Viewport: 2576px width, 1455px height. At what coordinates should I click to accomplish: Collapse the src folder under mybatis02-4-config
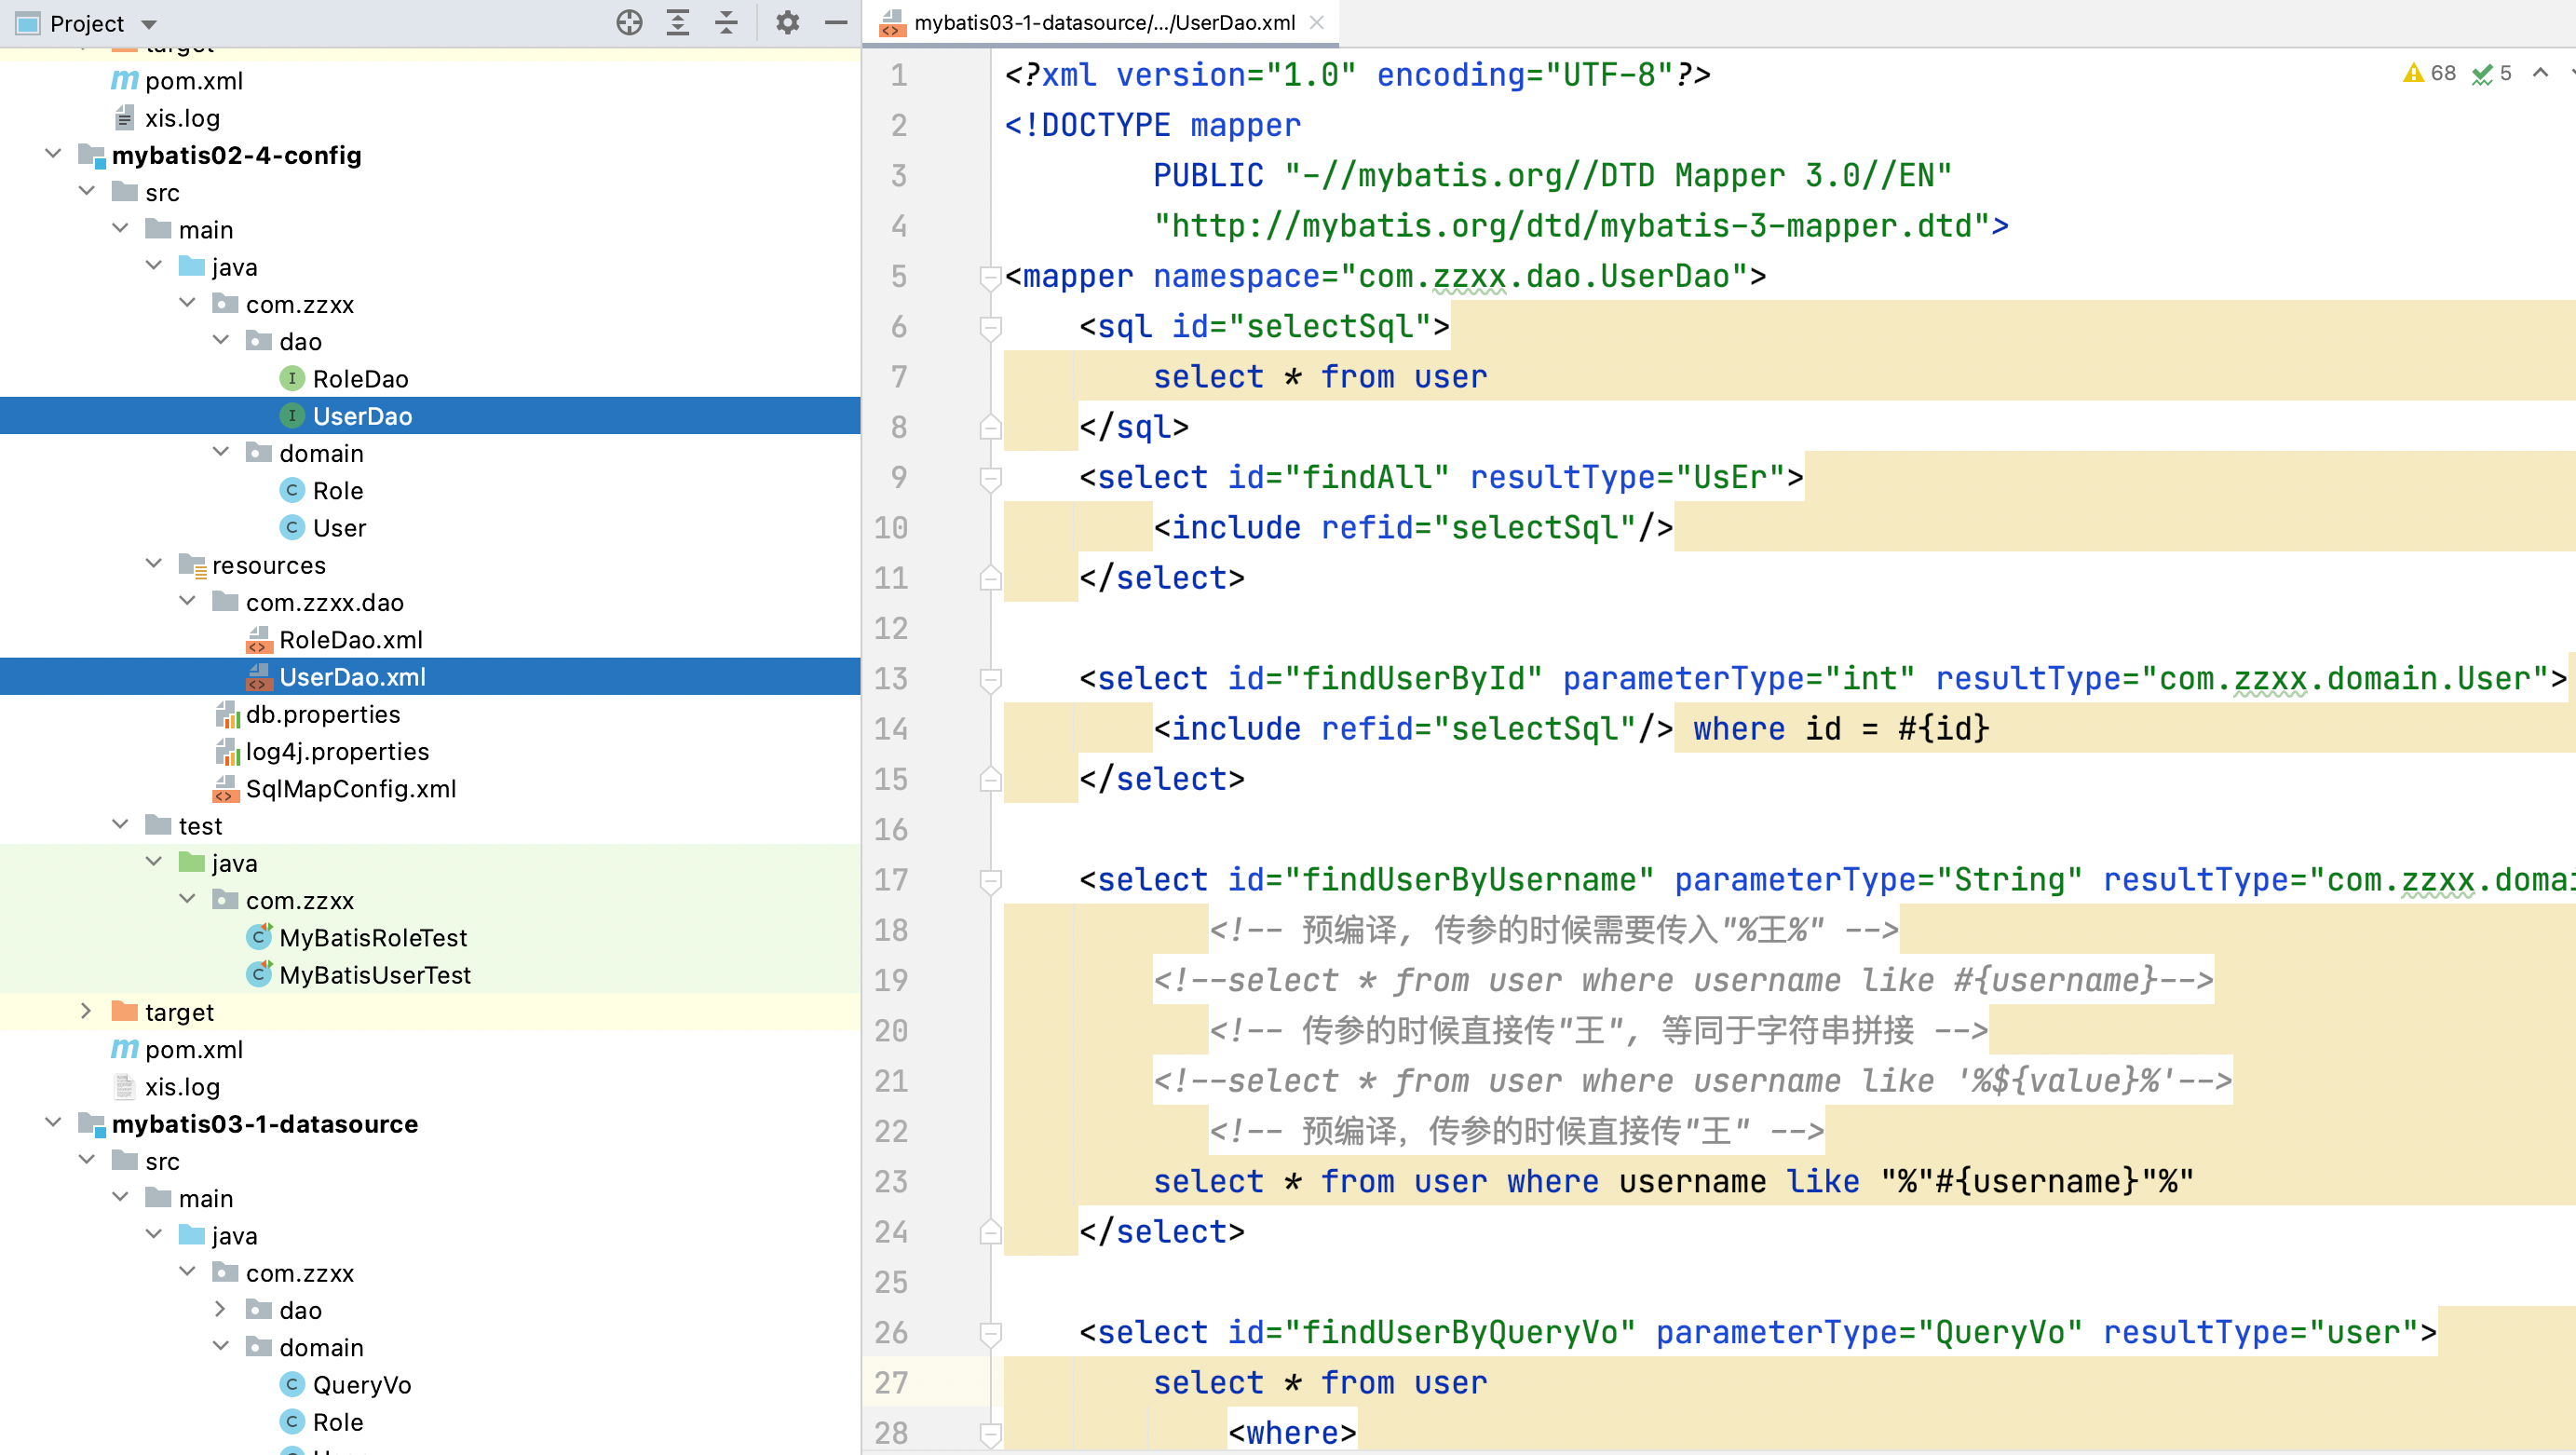click(87, 191)
